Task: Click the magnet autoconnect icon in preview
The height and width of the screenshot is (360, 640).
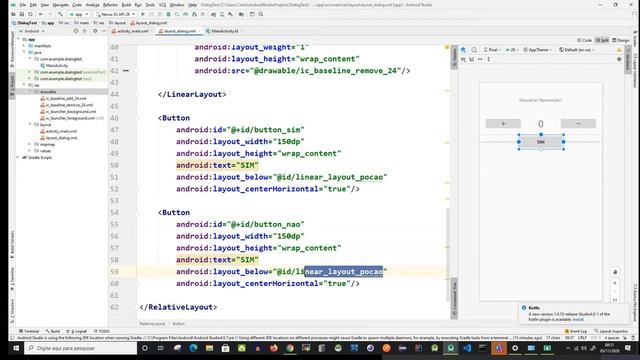Action: [x=471, y=59]
